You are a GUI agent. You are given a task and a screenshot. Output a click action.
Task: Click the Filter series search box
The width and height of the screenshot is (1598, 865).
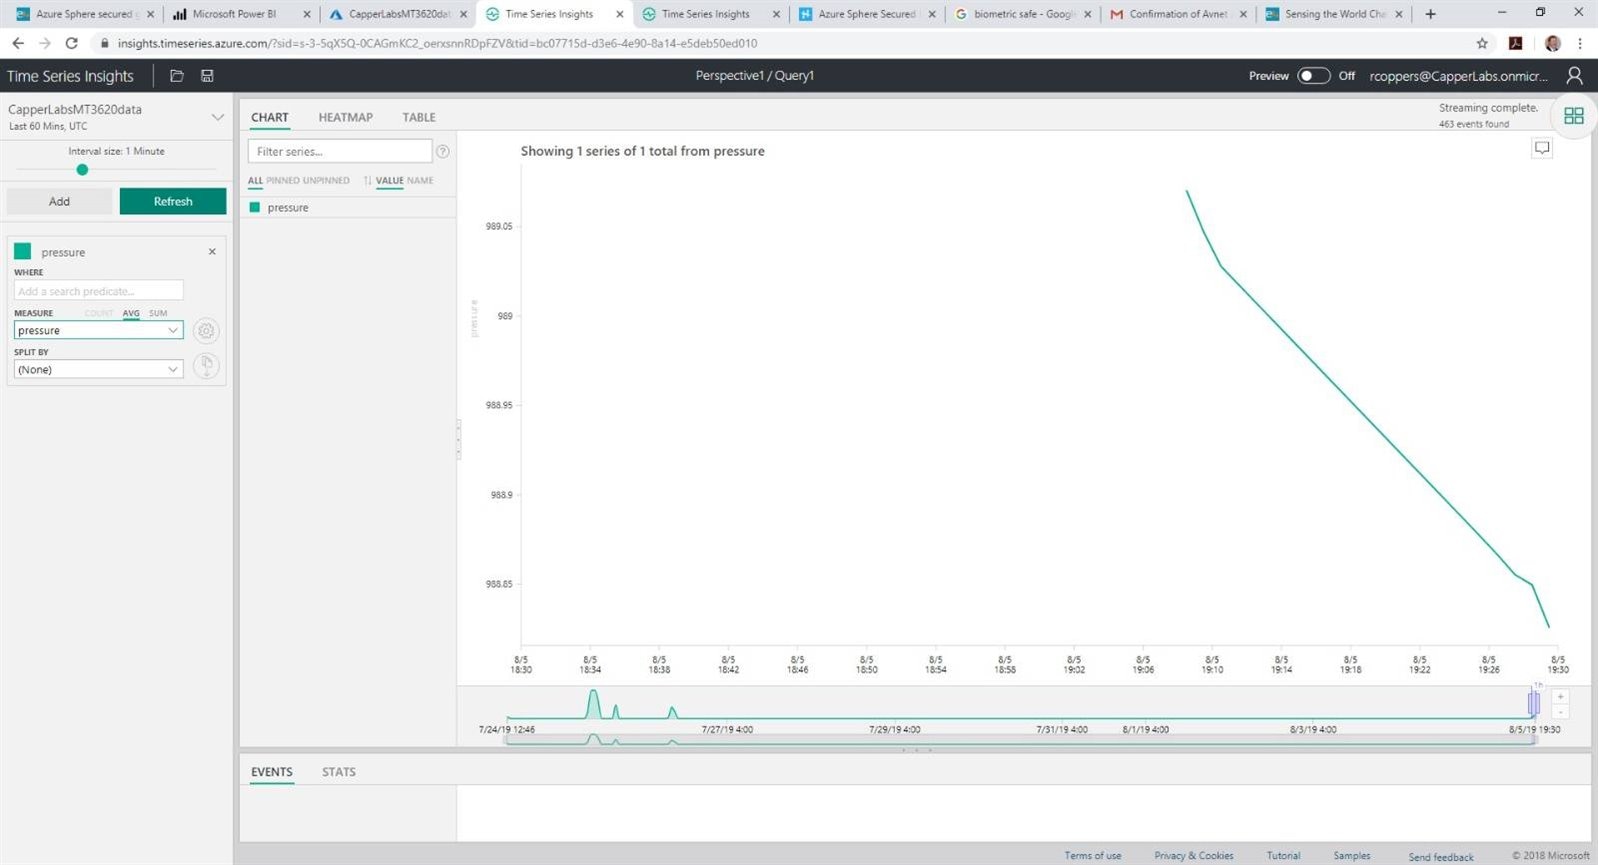click(340, 152)
